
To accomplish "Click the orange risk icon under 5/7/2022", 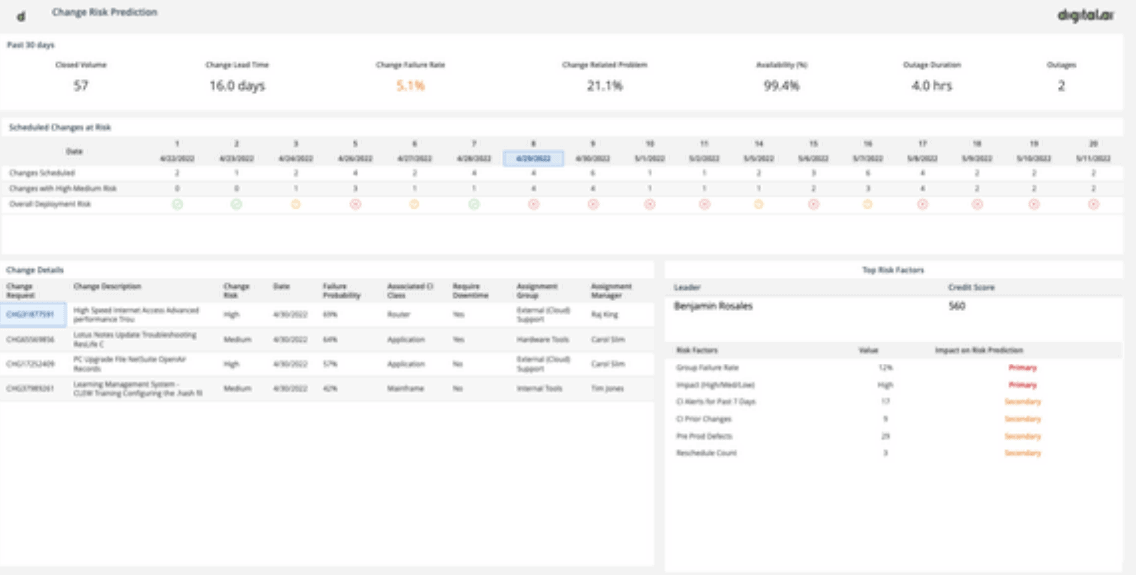I will [867, 204].
